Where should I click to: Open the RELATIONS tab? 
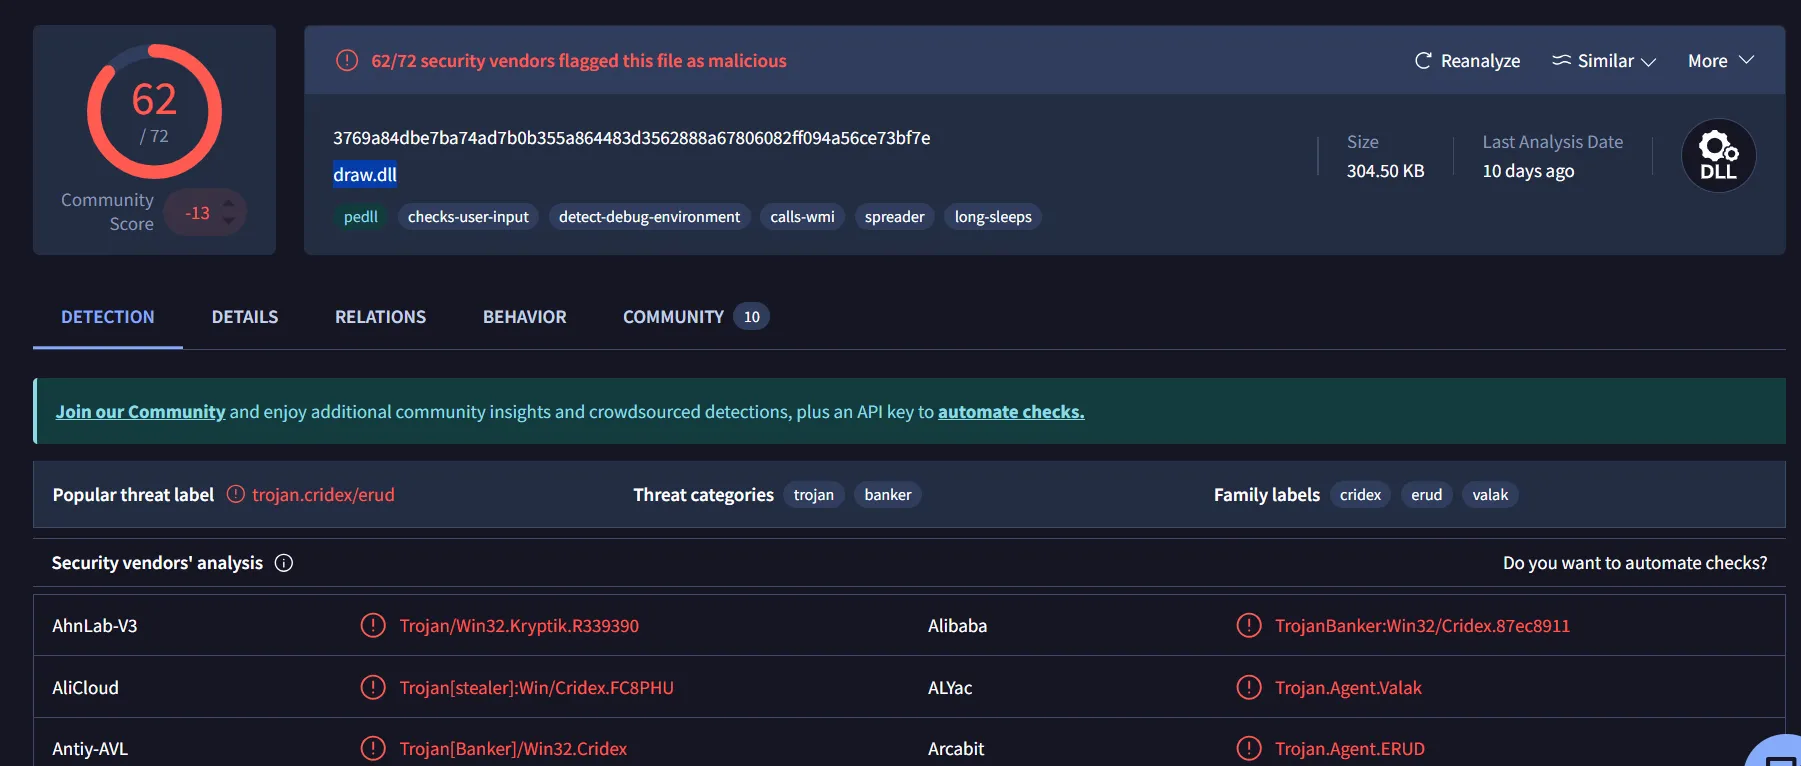tap(380, 317)
